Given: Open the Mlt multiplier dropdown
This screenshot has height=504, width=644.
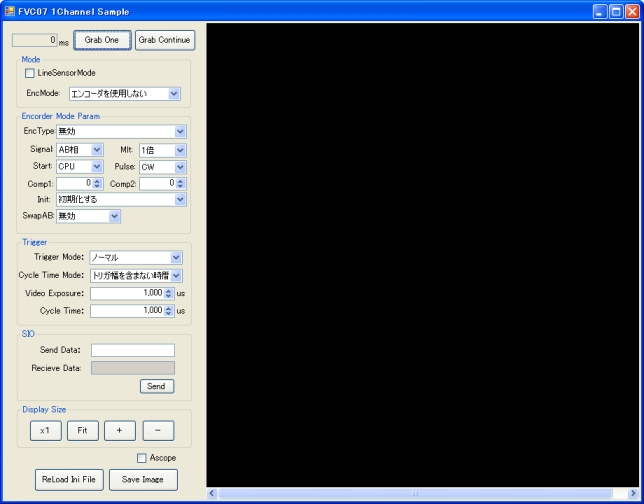Looking at the screenshot, I should point(180,150).
